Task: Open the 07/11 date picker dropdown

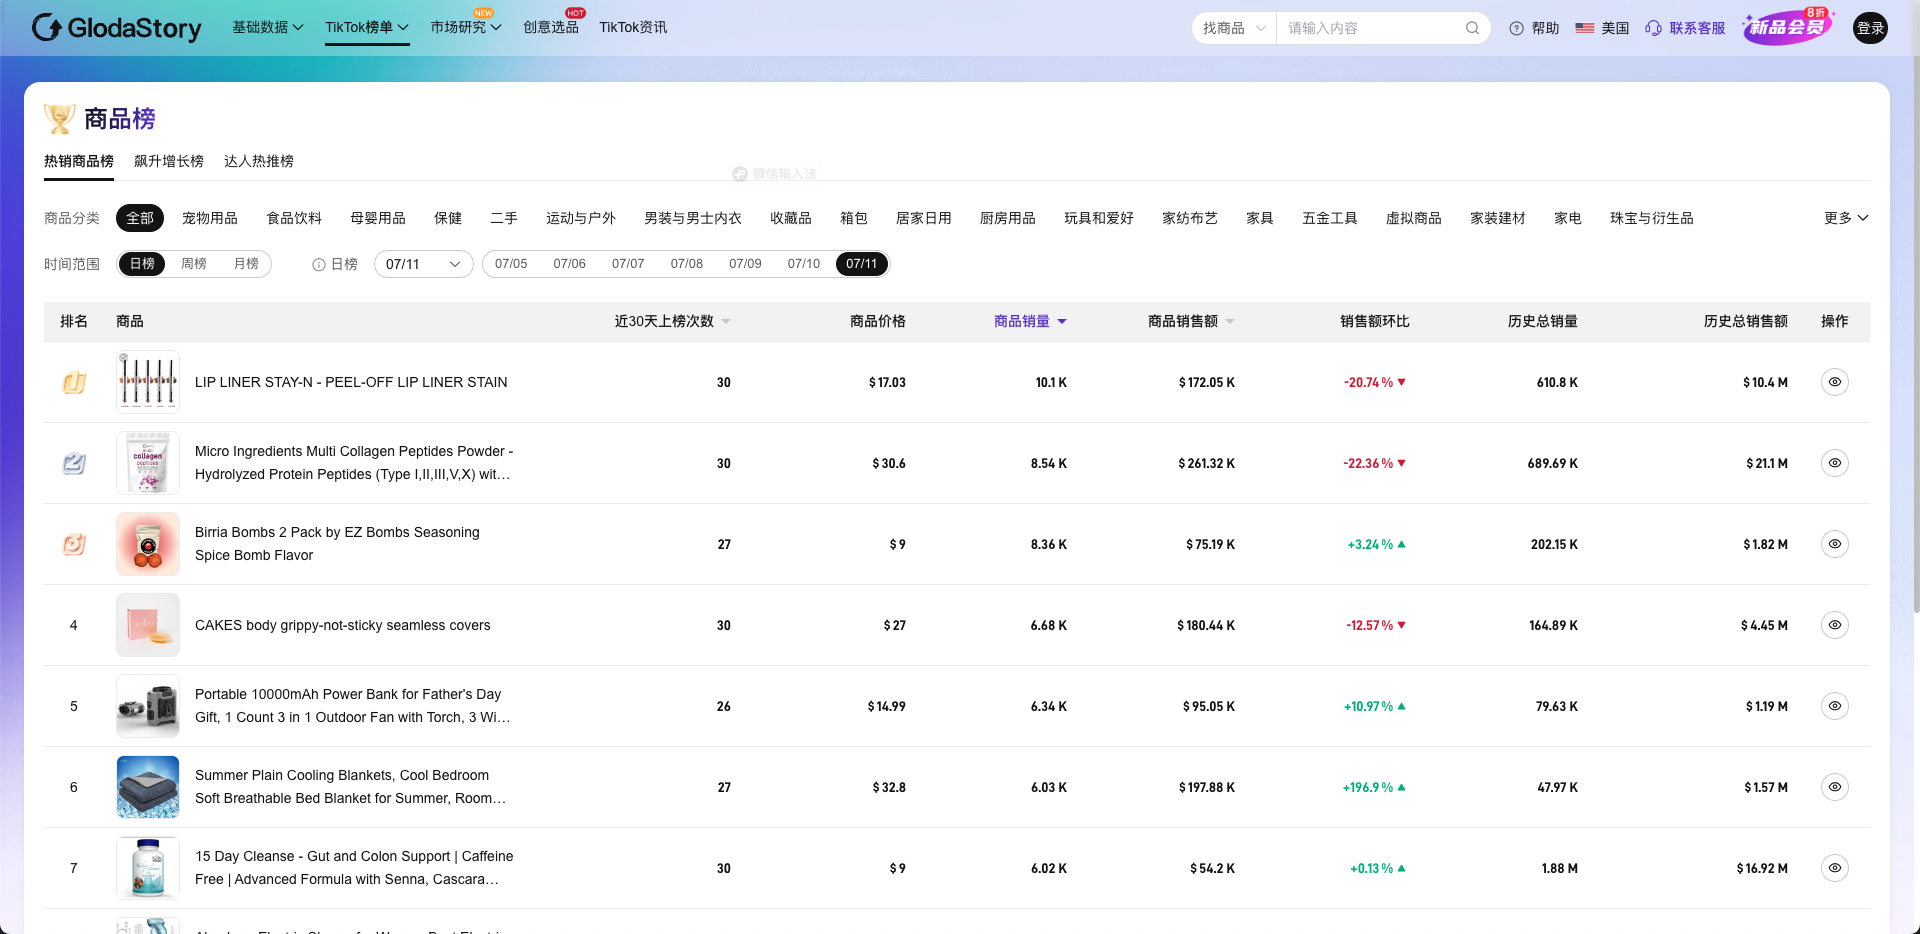Action: (423, 264)
